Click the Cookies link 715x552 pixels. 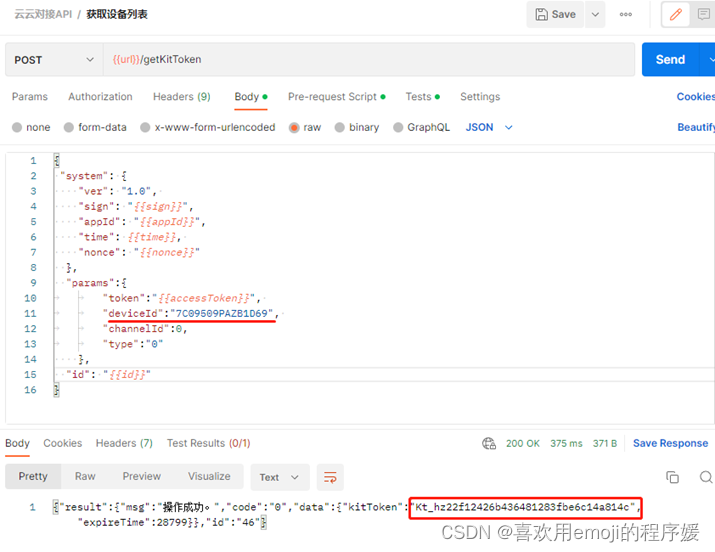[x=695, y=97]
